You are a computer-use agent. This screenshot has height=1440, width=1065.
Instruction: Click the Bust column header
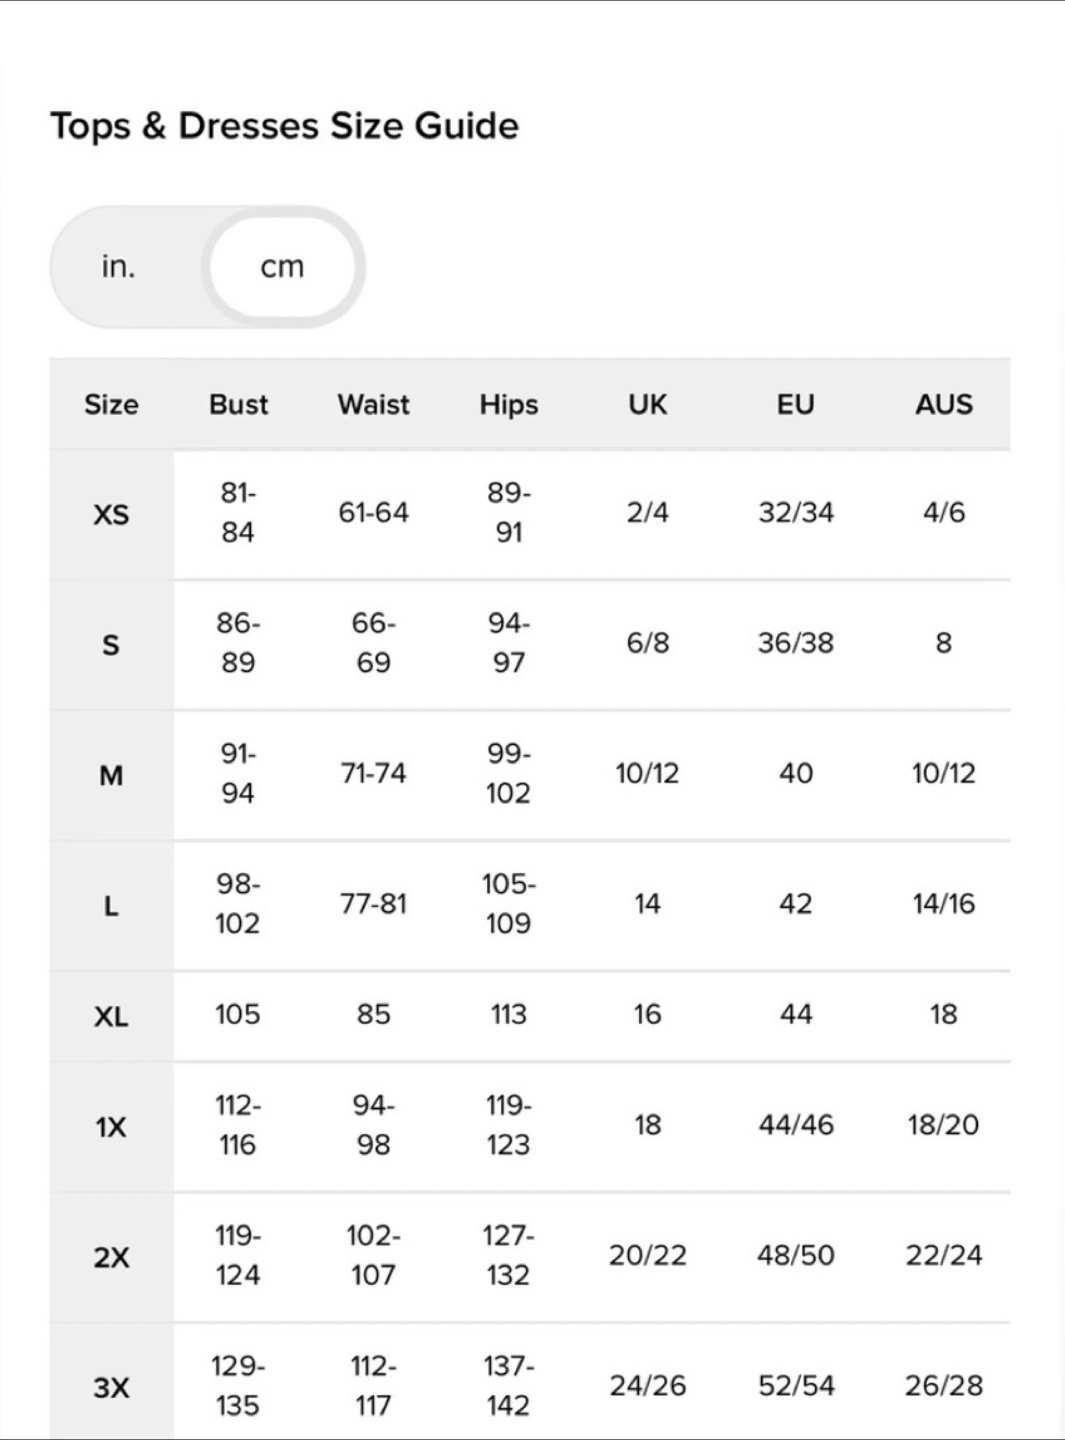tap(238, 404)
